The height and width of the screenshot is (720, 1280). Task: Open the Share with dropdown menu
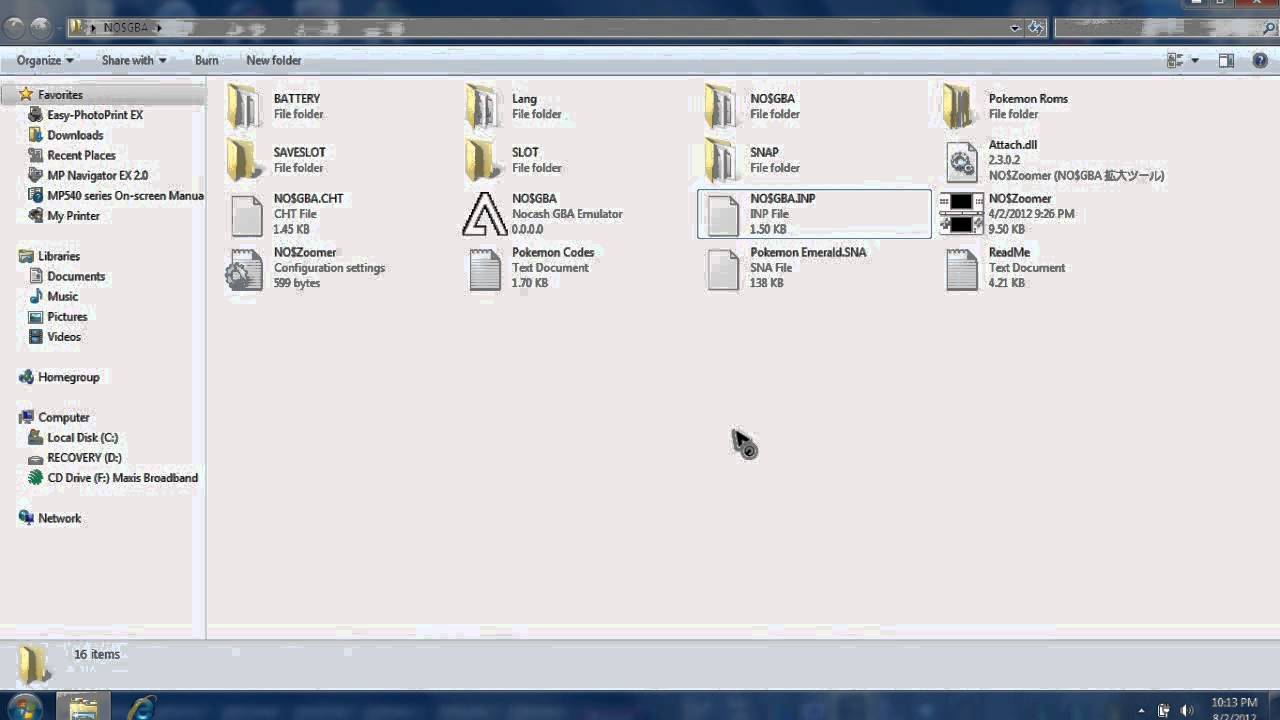134,61
